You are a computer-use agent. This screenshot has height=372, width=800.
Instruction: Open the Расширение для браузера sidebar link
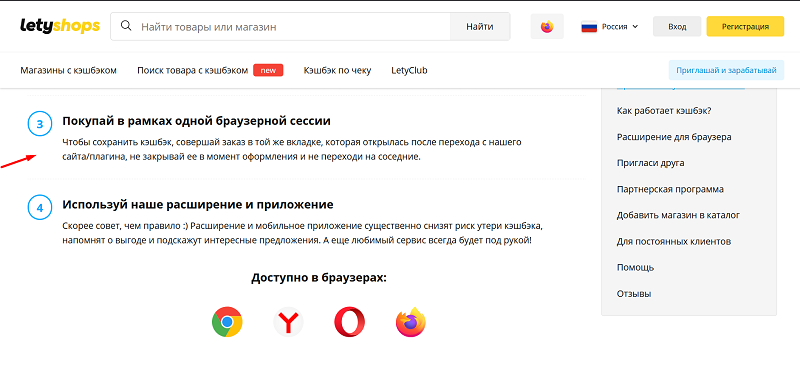[x=674, y=137]
